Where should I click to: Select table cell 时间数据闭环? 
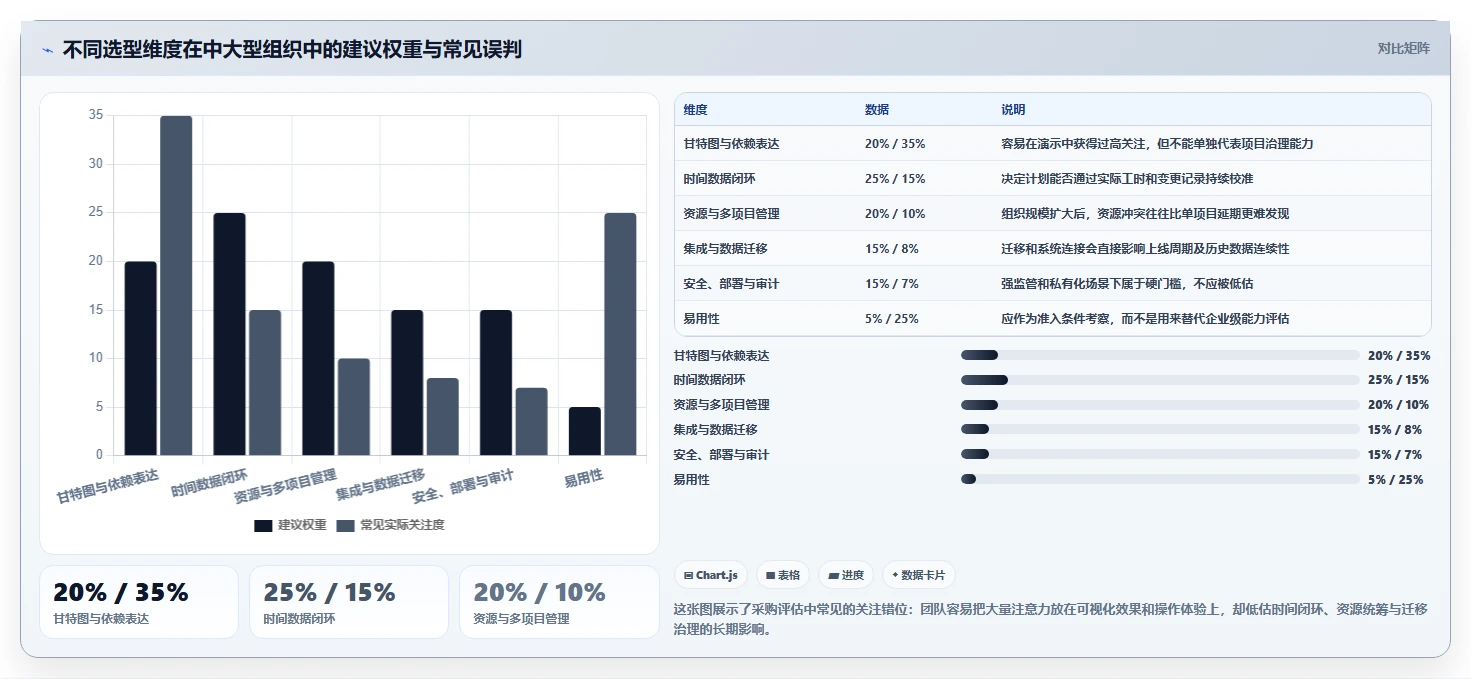pyautogui.click(x=720, y=179)
